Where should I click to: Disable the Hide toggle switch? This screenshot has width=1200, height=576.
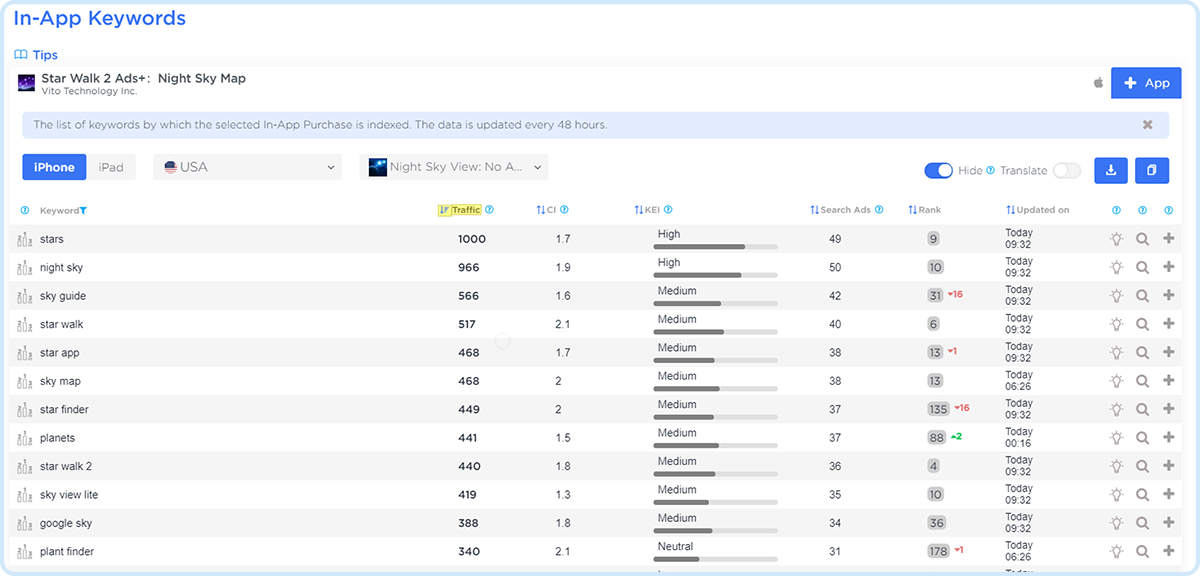938,170
